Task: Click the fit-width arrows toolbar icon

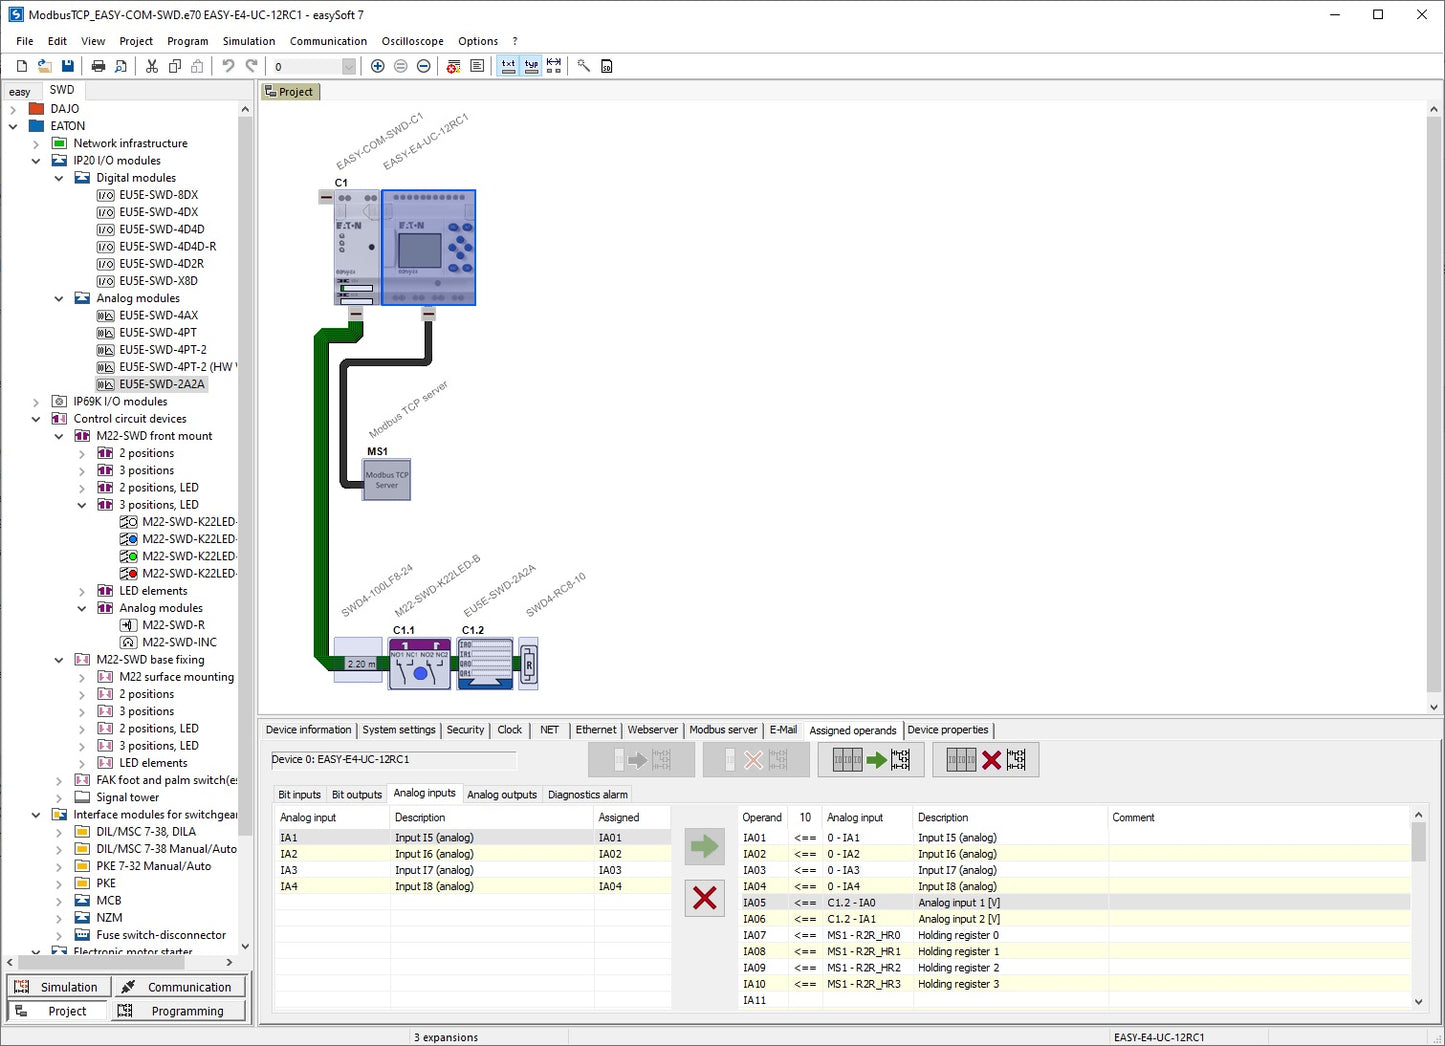Action: click(x=554, y=66)
